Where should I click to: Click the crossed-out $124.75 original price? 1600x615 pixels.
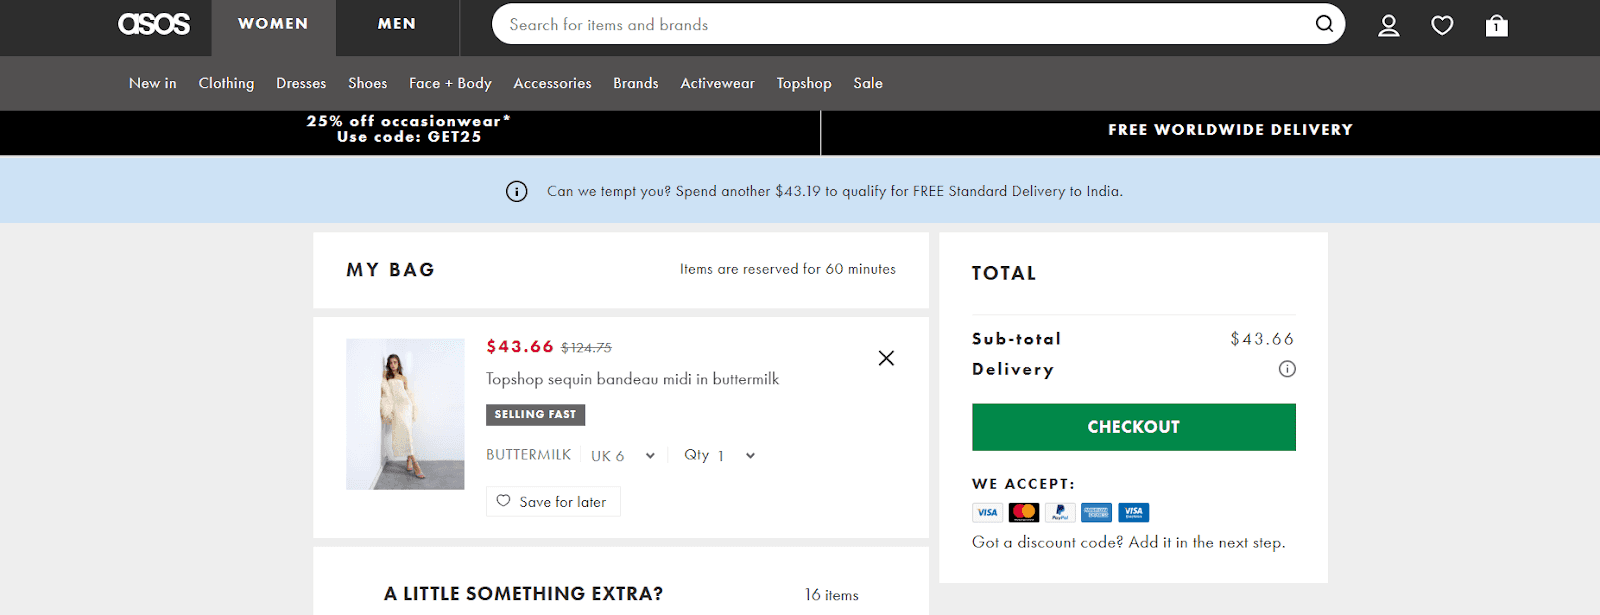[586, 348]
